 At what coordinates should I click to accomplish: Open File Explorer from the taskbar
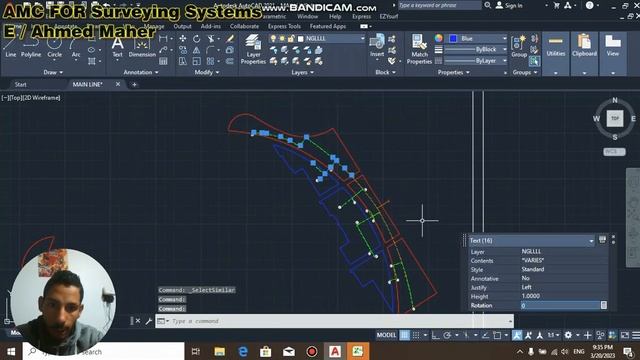[220, 351]
